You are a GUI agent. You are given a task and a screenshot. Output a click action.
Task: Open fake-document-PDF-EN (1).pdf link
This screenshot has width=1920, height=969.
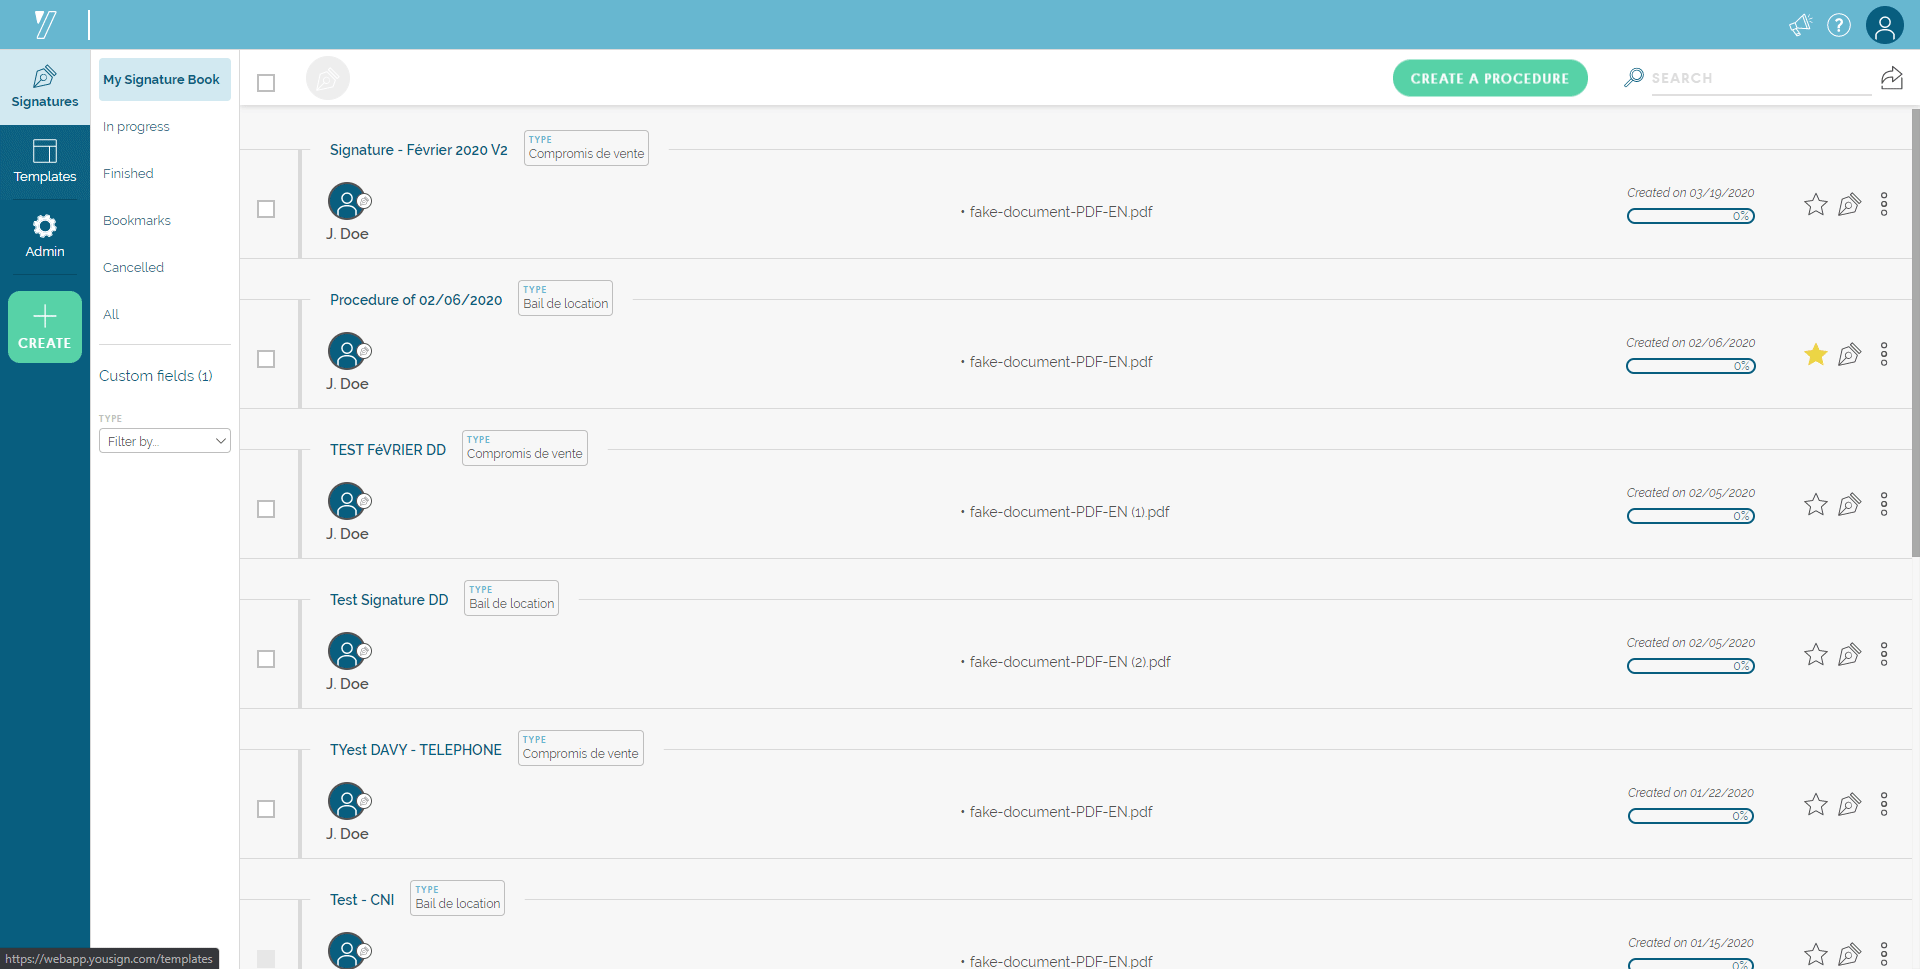(1069, 512)
